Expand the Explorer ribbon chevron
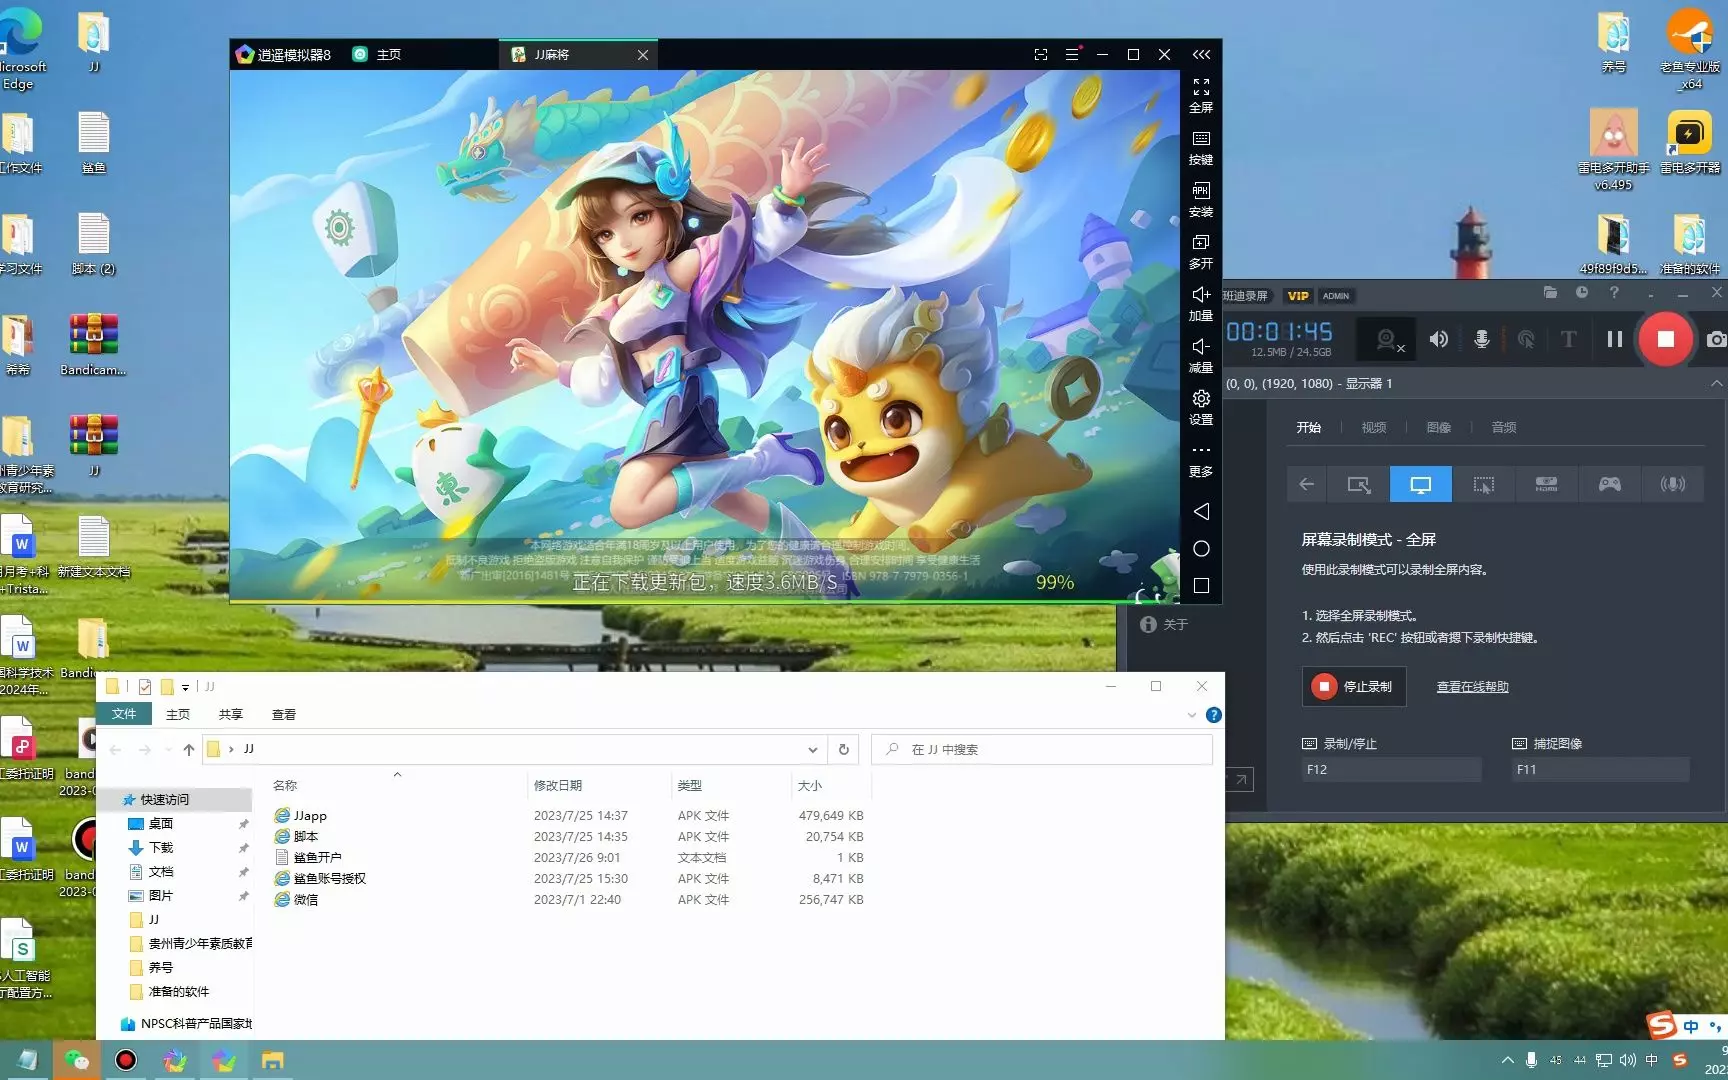1728x1080 pixels. tap(1191, 715)
